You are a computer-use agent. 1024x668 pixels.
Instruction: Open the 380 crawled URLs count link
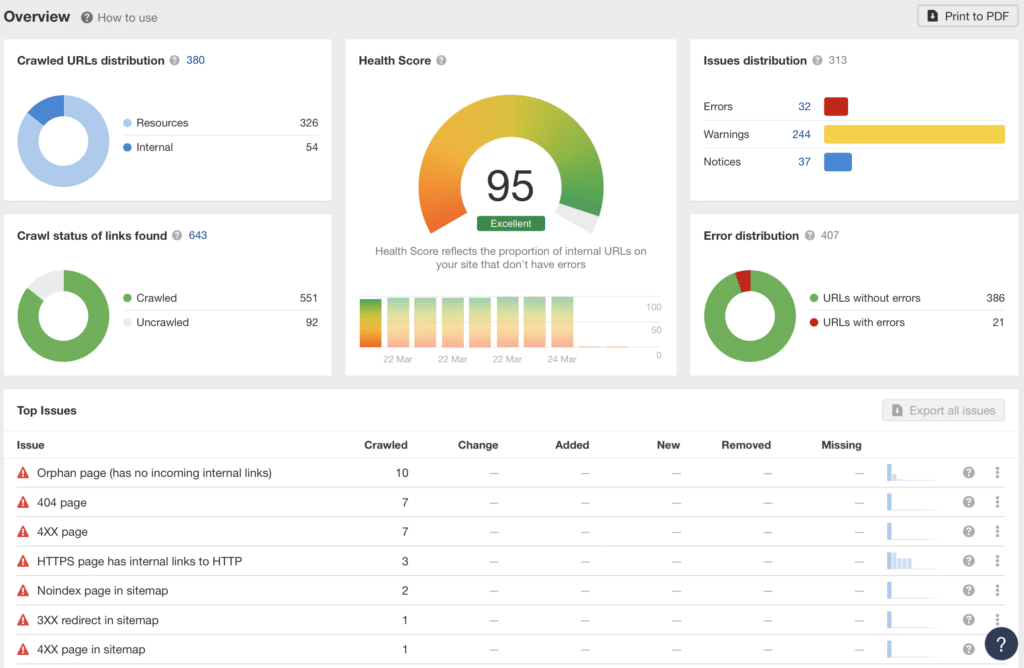pos(195,60)
